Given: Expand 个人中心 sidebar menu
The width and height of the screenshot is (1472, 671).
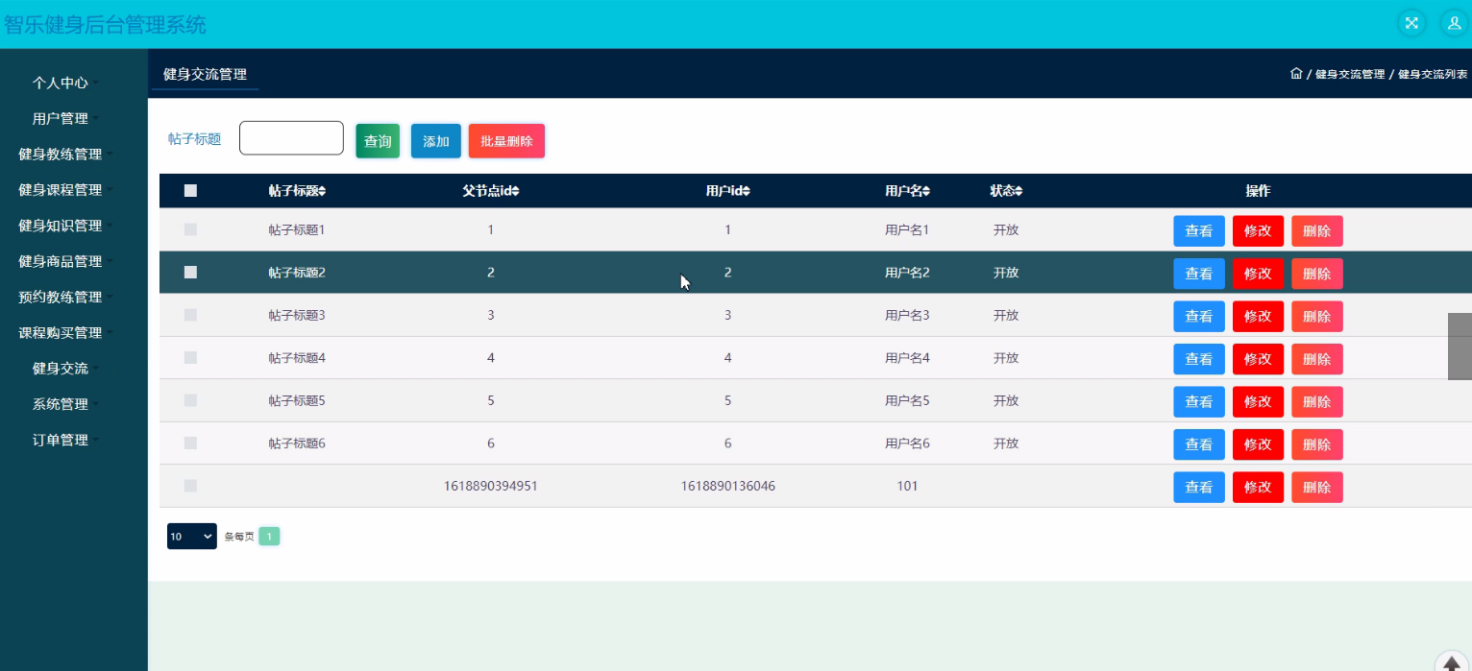Looking at the screenshot, I should (x=60, y=83).
